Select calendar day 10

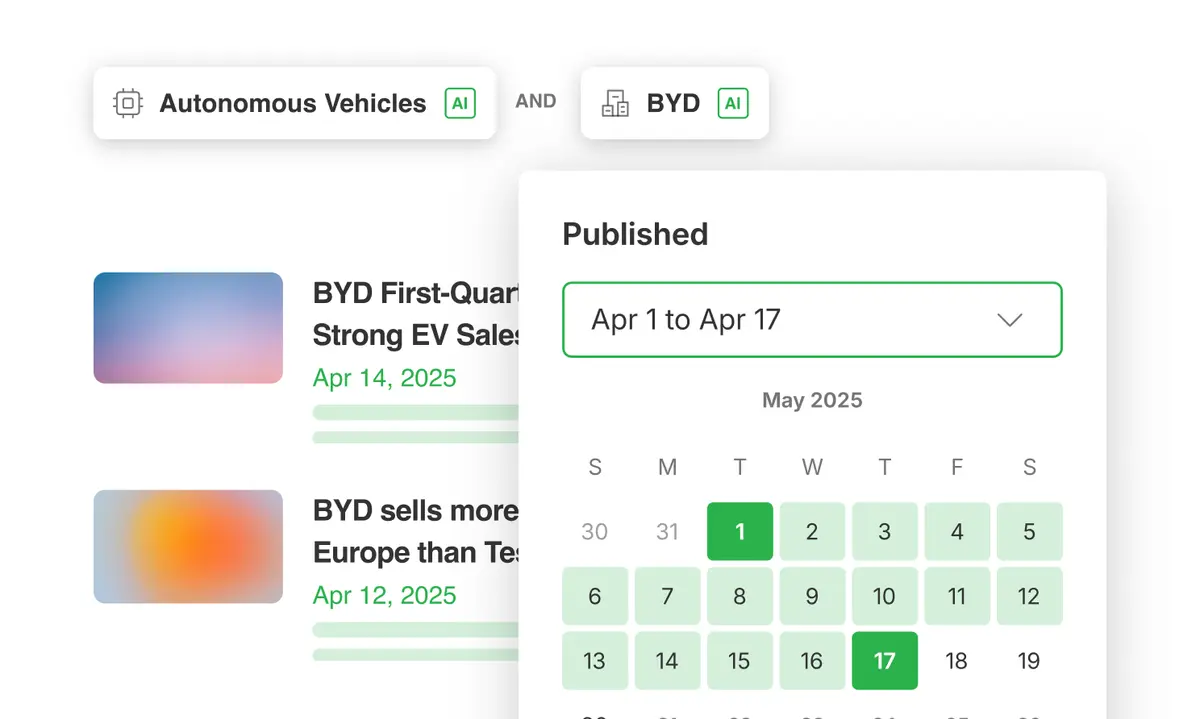(884, 596)
